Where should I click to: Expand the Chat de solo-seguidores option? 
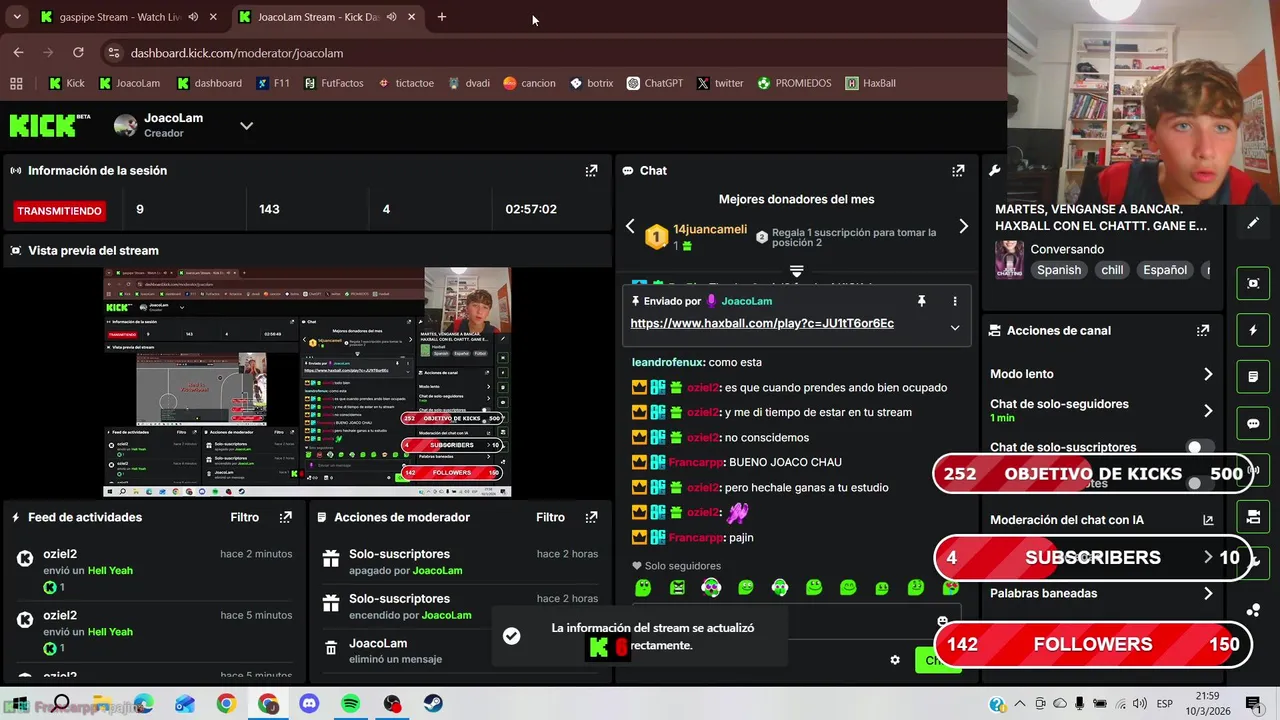(x=1208, y=410)
